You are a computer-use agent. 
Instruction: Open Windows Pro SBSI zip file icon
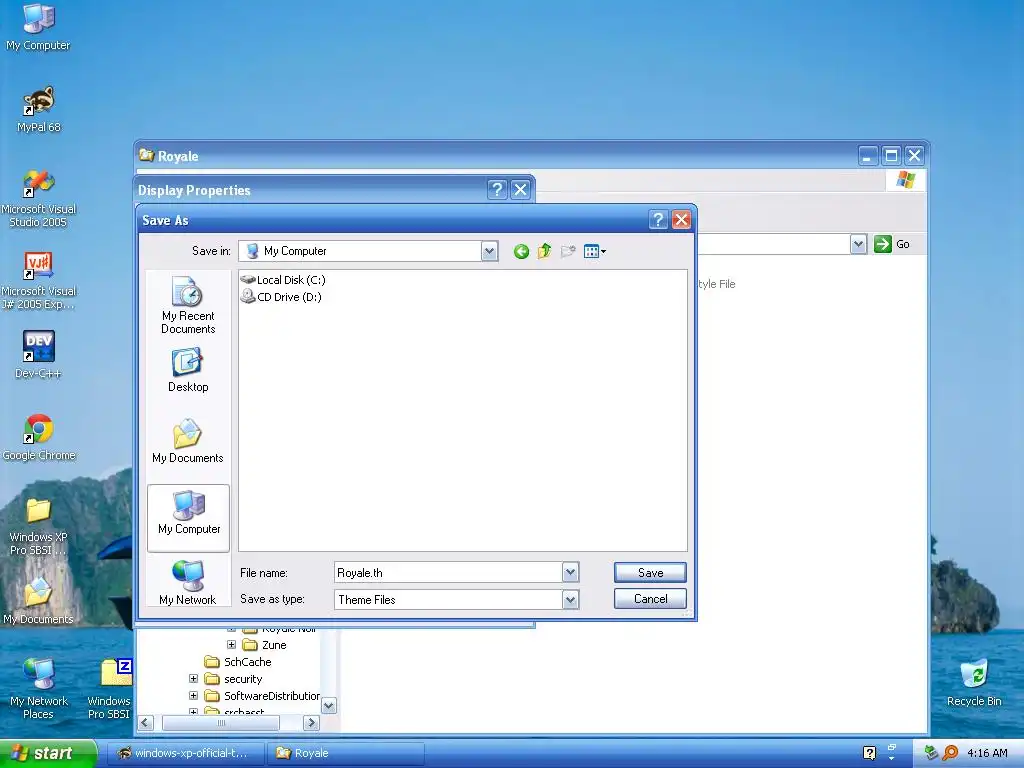pos(110,689)
